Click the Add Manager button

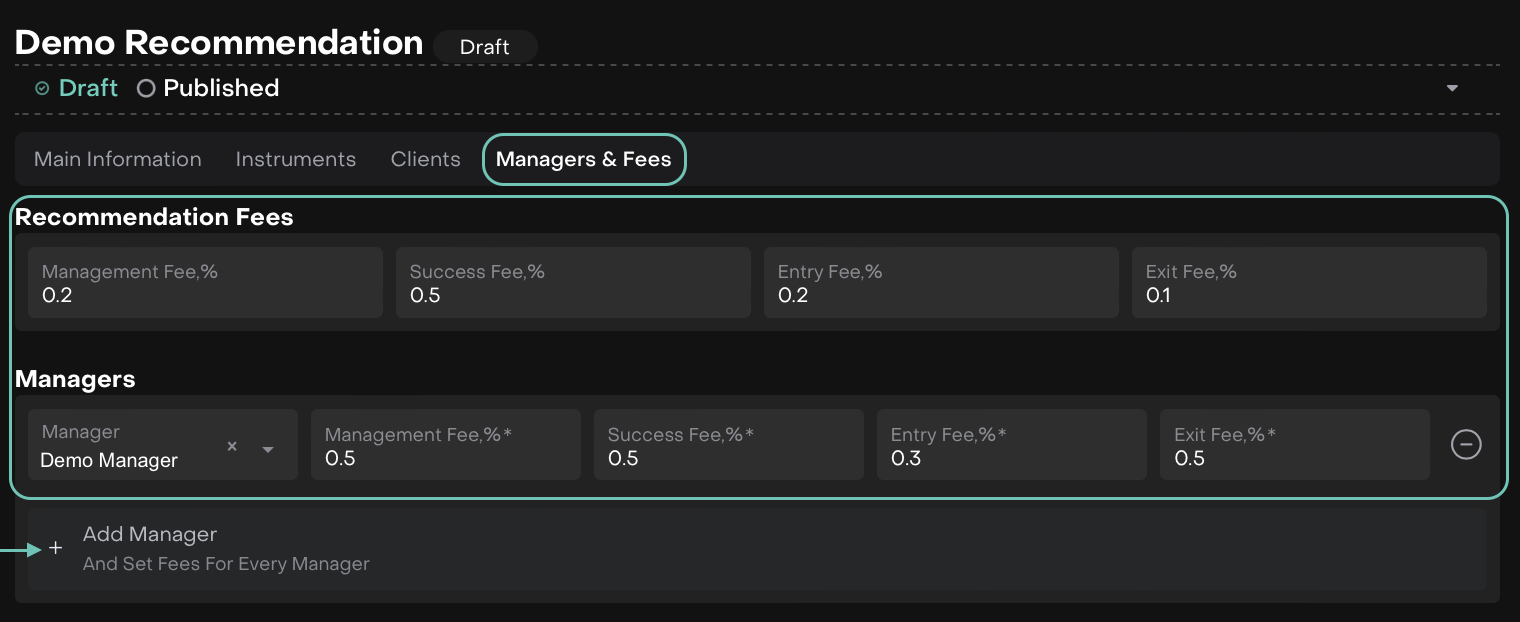click(150, 548)
